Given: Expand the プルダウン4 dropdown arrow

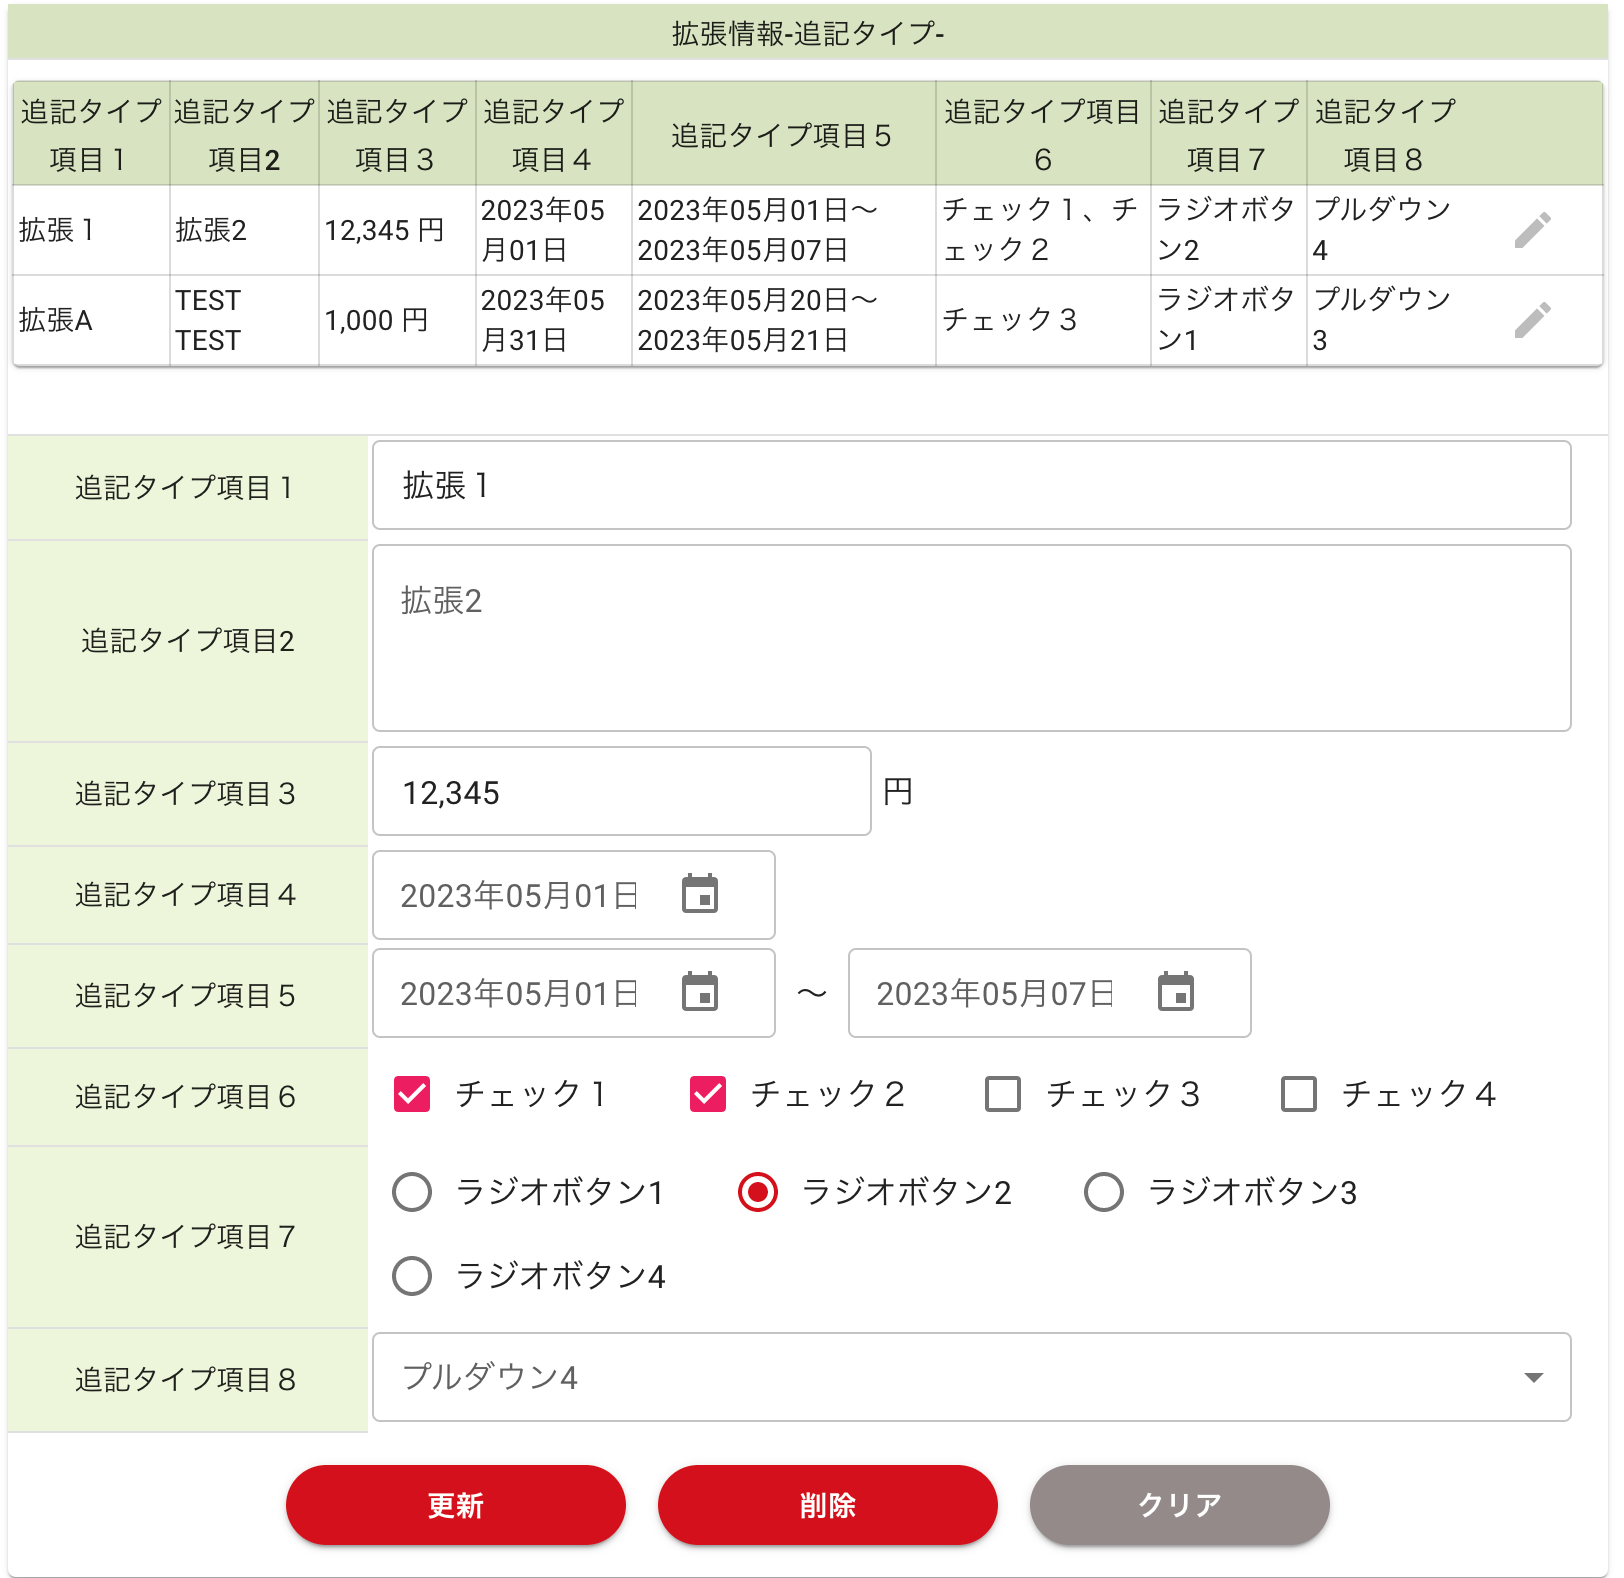Looking at the screenshot, I should click(x=1533, y=1377).
